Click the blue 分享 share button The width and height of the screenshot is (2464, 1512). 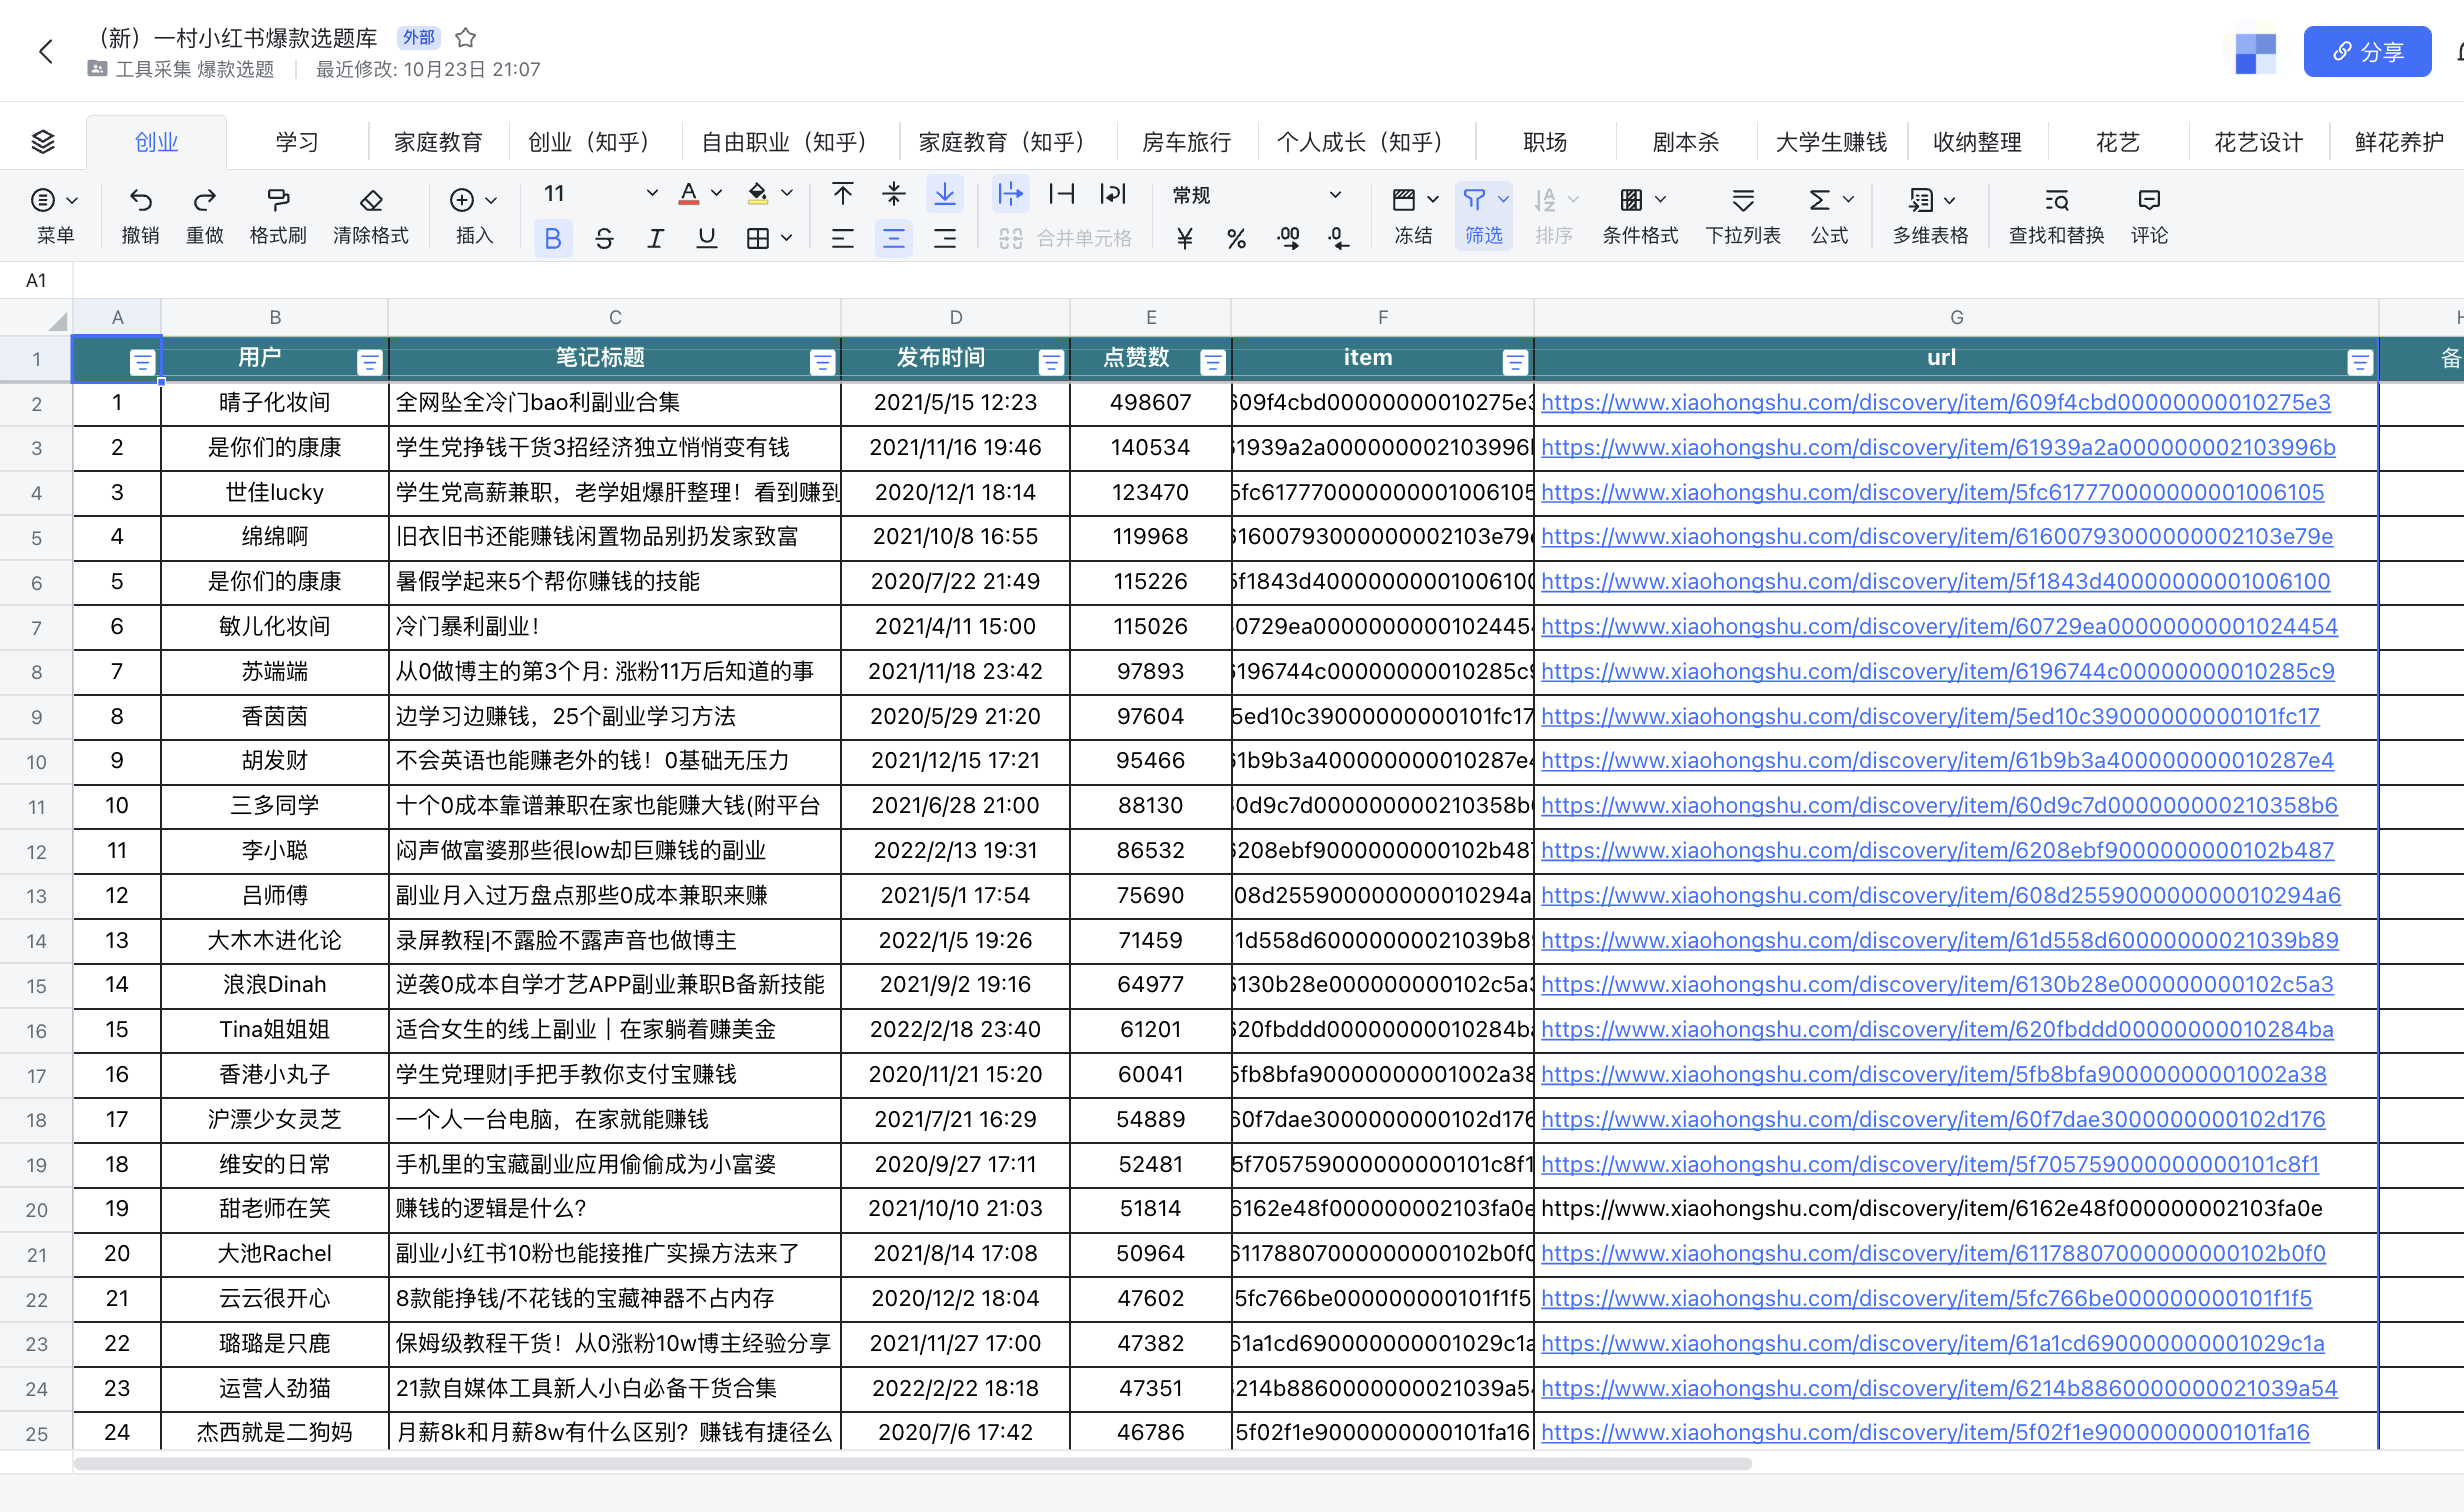pos(2367,52)
